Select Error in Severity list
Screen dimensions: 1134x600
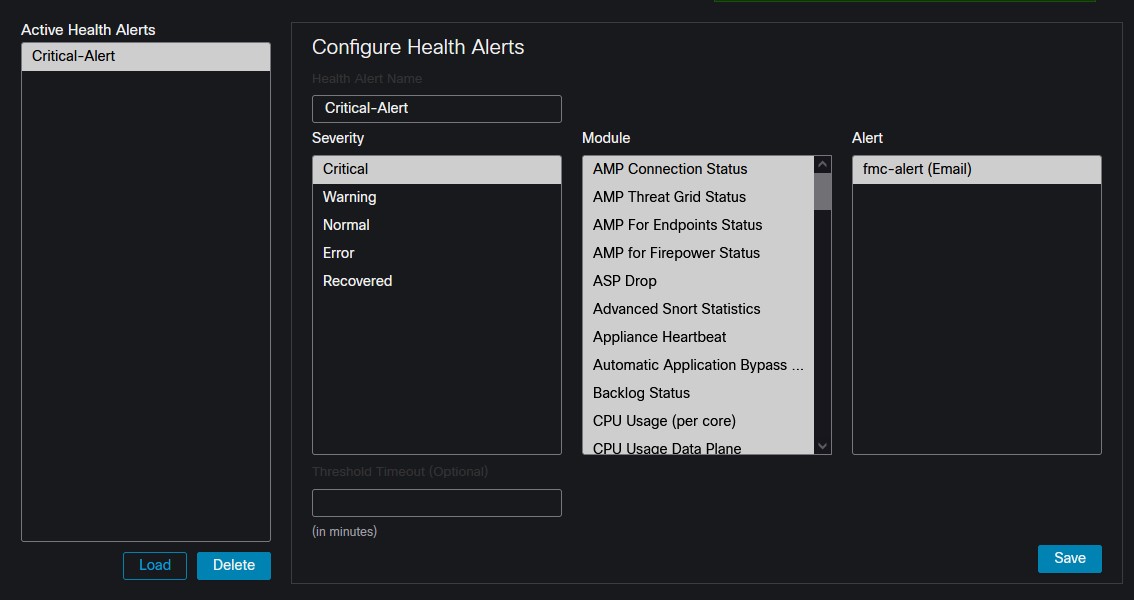pos(436,254)
